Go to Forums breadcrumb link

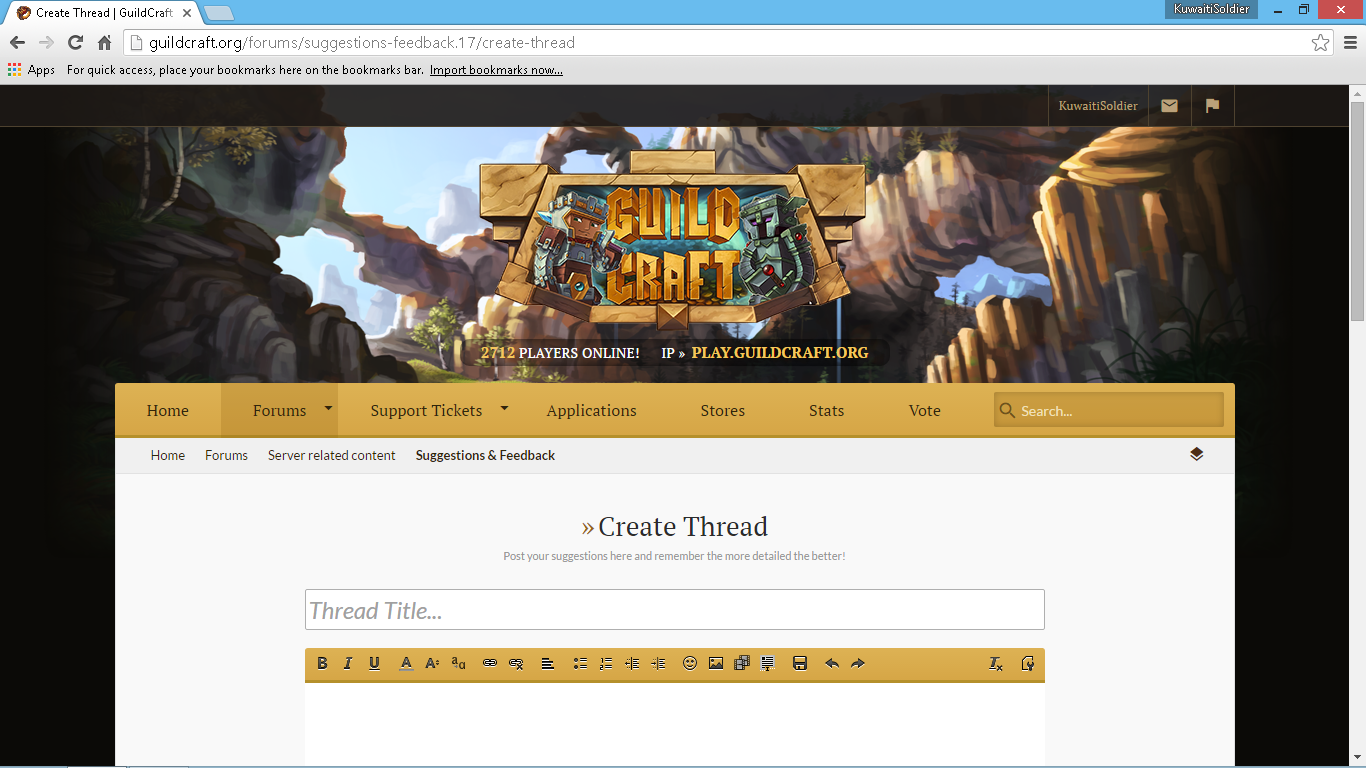(x=226, y=455)
